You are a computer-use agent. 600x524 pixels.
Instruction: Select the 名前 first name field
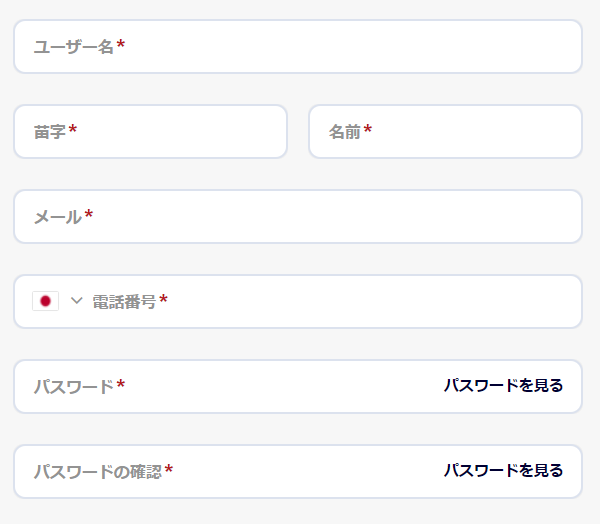point(445,131)
